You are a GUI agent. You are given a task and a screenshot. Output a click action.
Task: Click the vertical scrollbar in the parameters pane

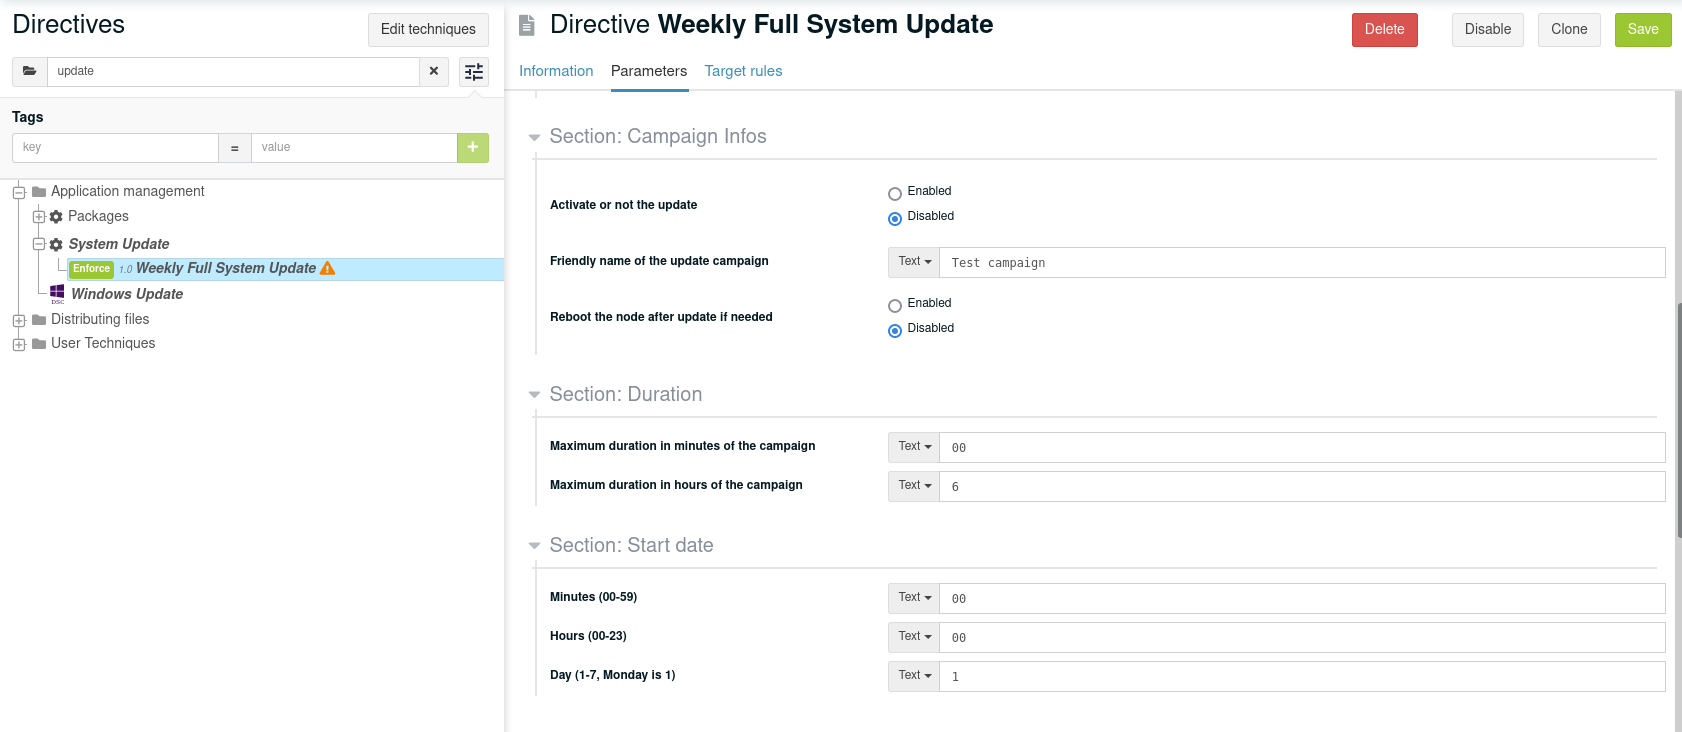pos(1678,420)
